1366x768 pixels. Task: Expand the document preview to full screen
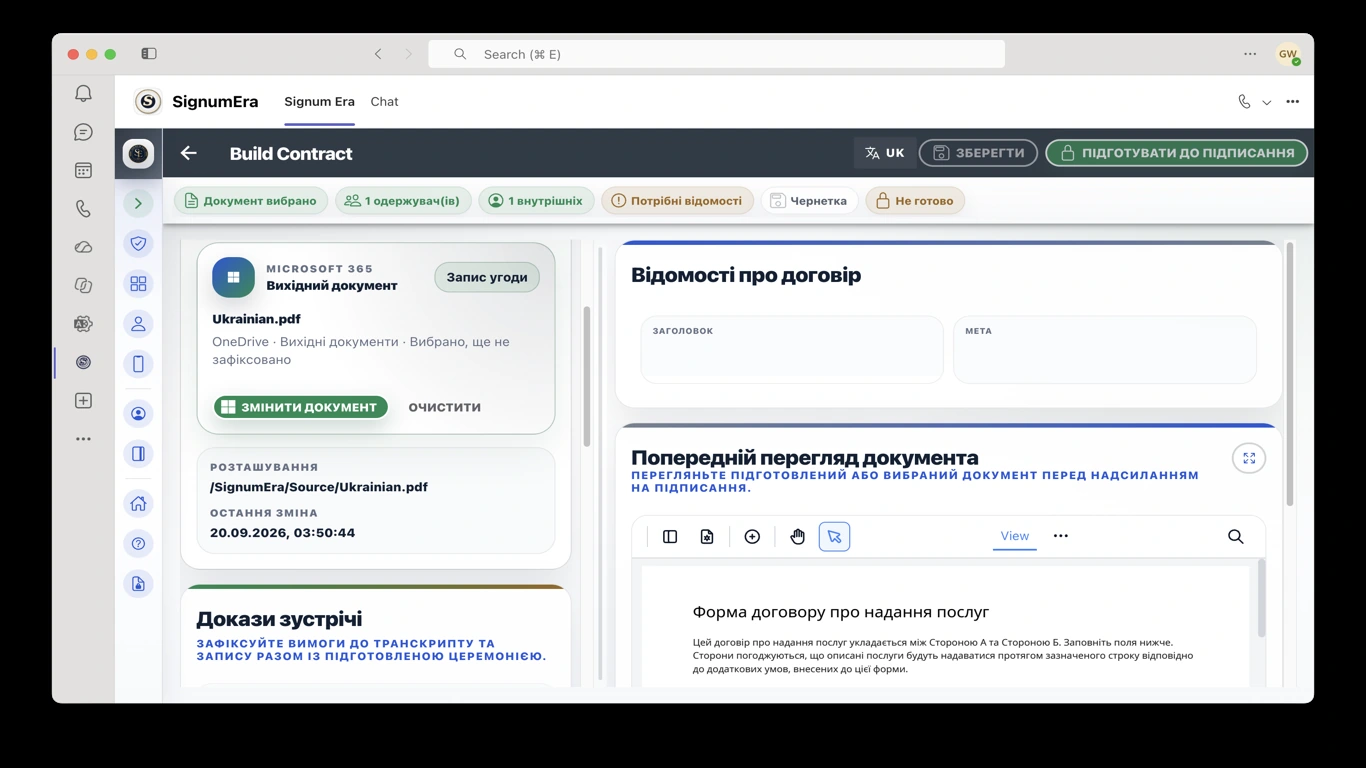1249,458
